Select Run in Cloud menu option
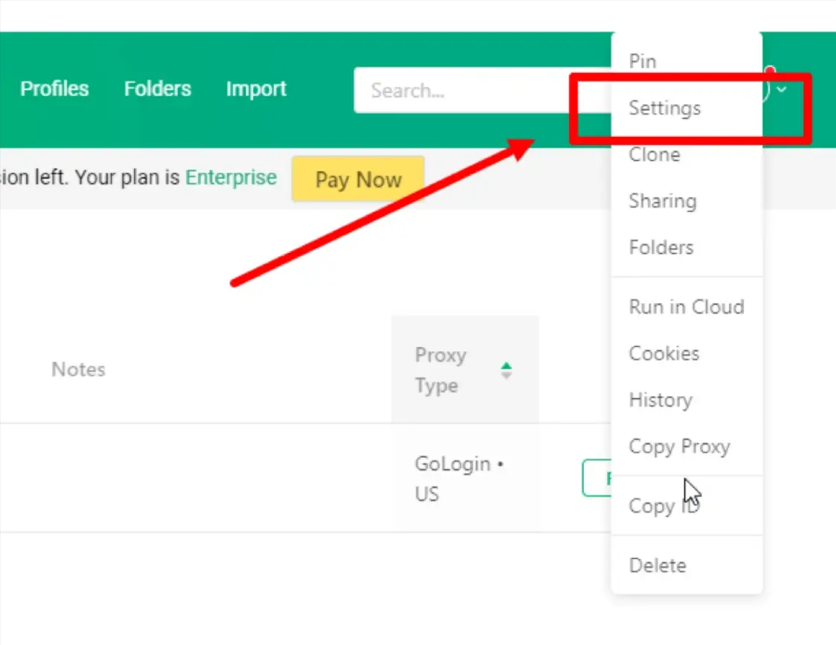Screen dimensions: 836x645 (x=686, y=307)
